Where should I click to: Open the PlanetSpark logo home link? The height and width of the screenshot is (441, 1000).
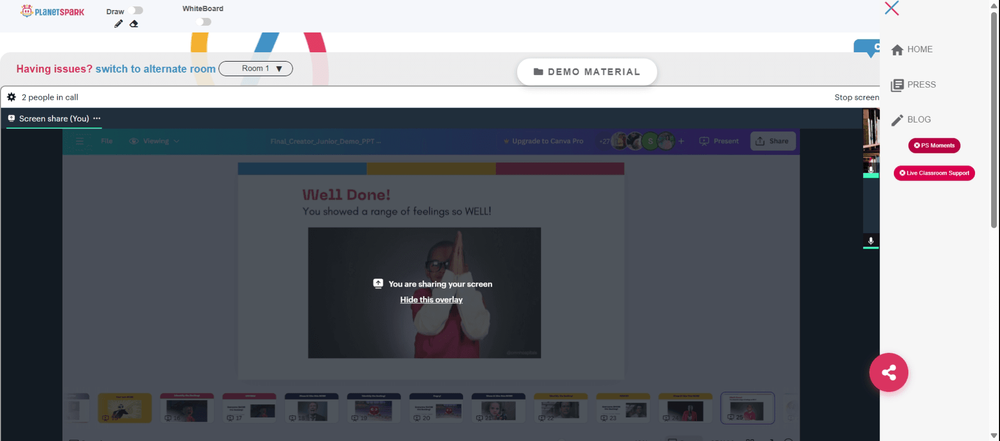coord(52,11)
